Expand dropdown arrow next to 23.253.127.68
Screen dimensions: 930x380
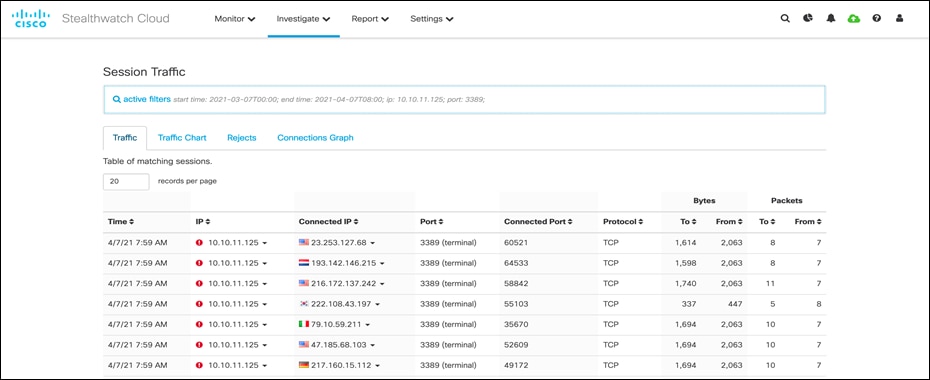[373, 243]
